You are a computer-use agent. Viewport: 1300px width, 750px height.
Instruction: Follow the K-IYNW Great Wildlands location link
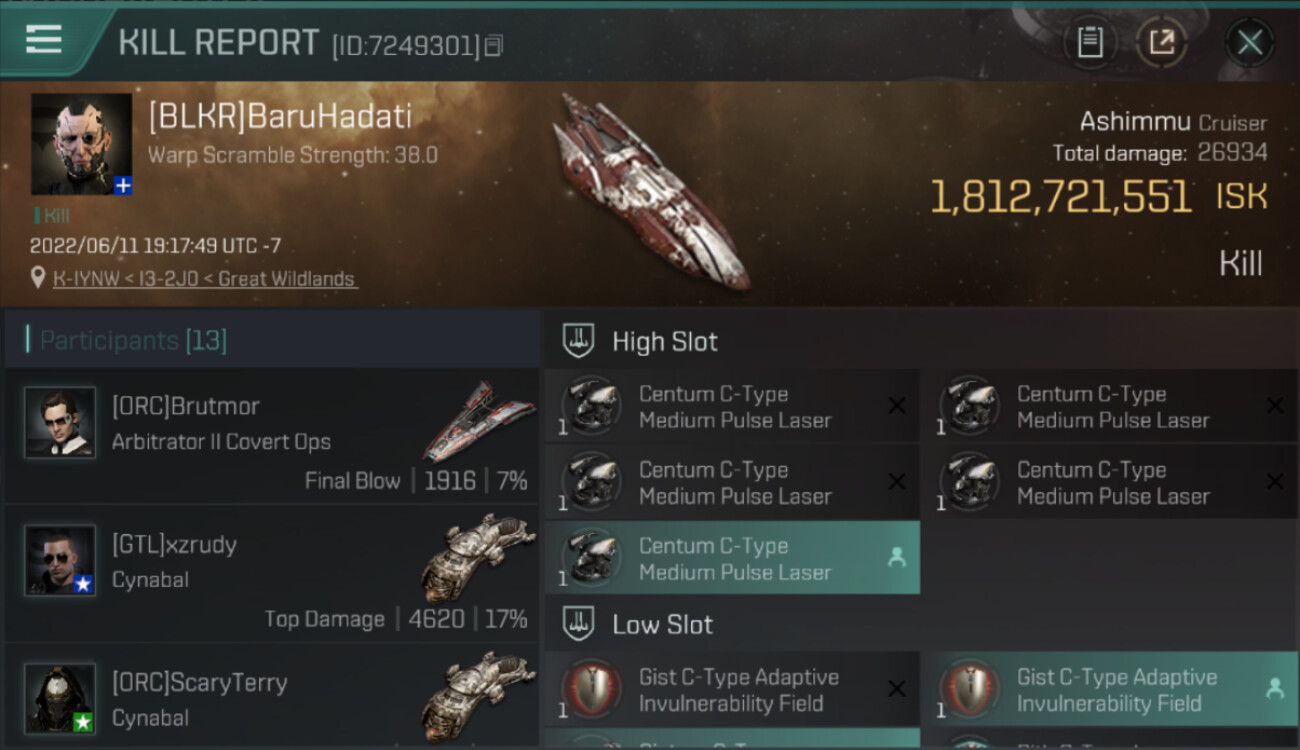[x=205, y=279]
